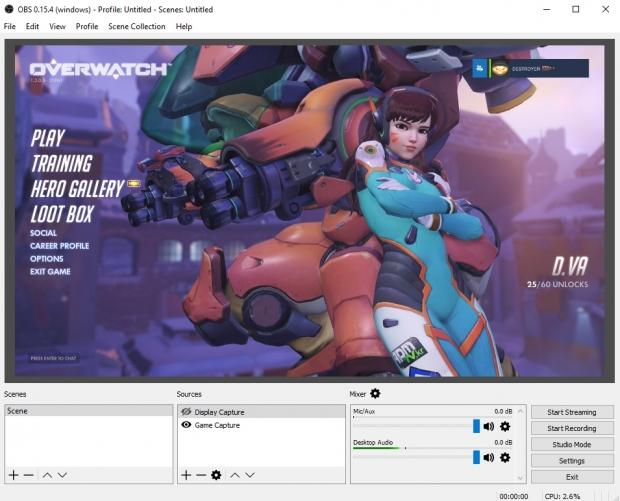Move source down arrow

point(250,475)
